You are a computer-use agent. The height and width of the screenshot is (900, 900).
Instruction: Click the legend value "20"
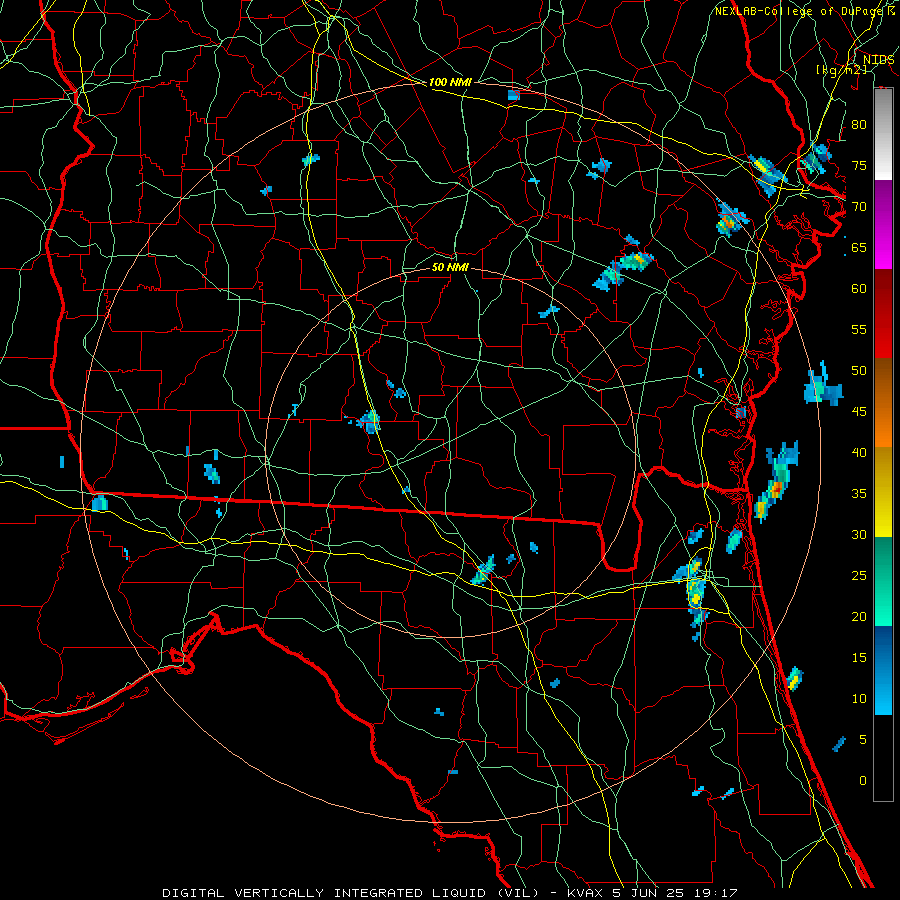click(x=859, y=616)
